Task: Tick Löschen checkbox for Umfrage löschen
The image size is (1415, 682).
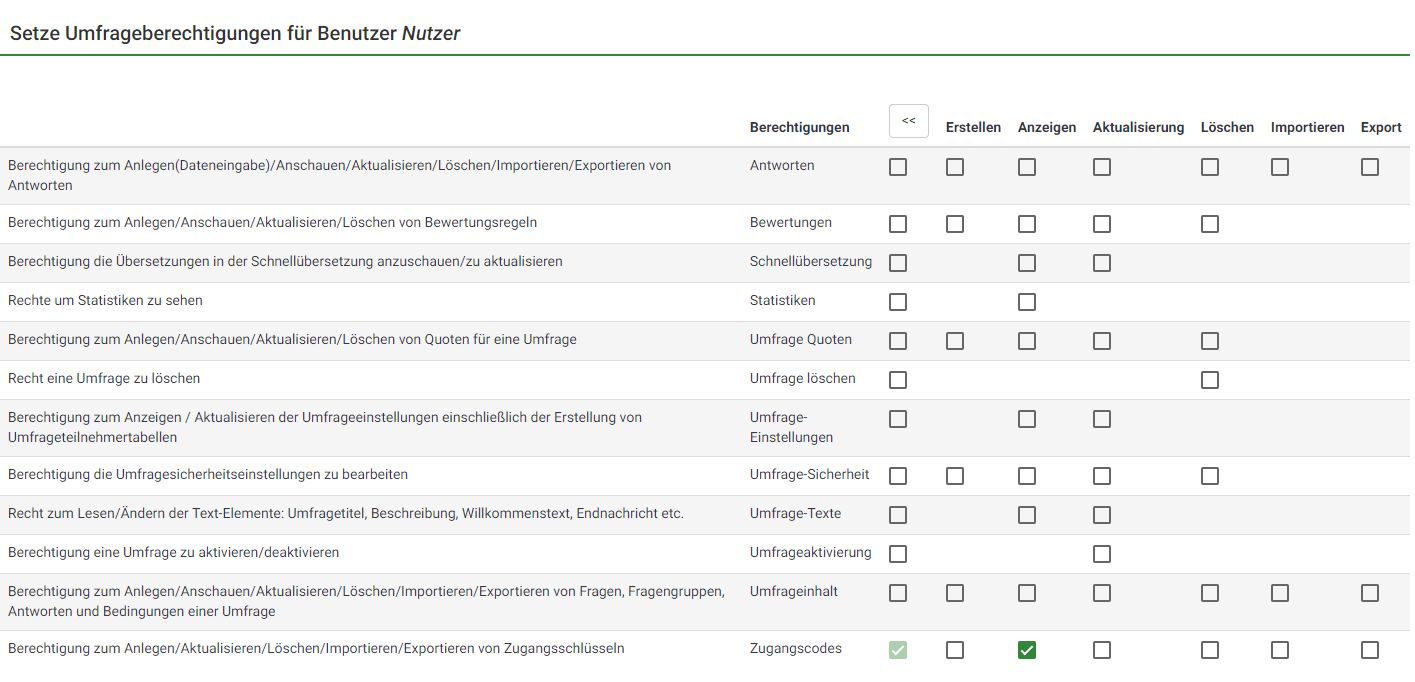Action: point(1210,380)
